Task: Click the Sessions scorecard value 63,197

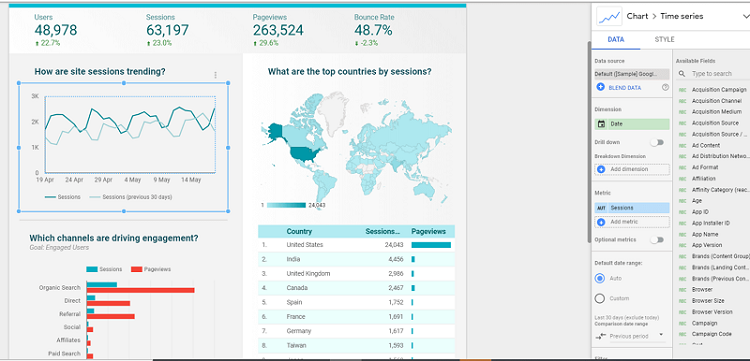Action: pyautogui.click(x=167, y=30)
